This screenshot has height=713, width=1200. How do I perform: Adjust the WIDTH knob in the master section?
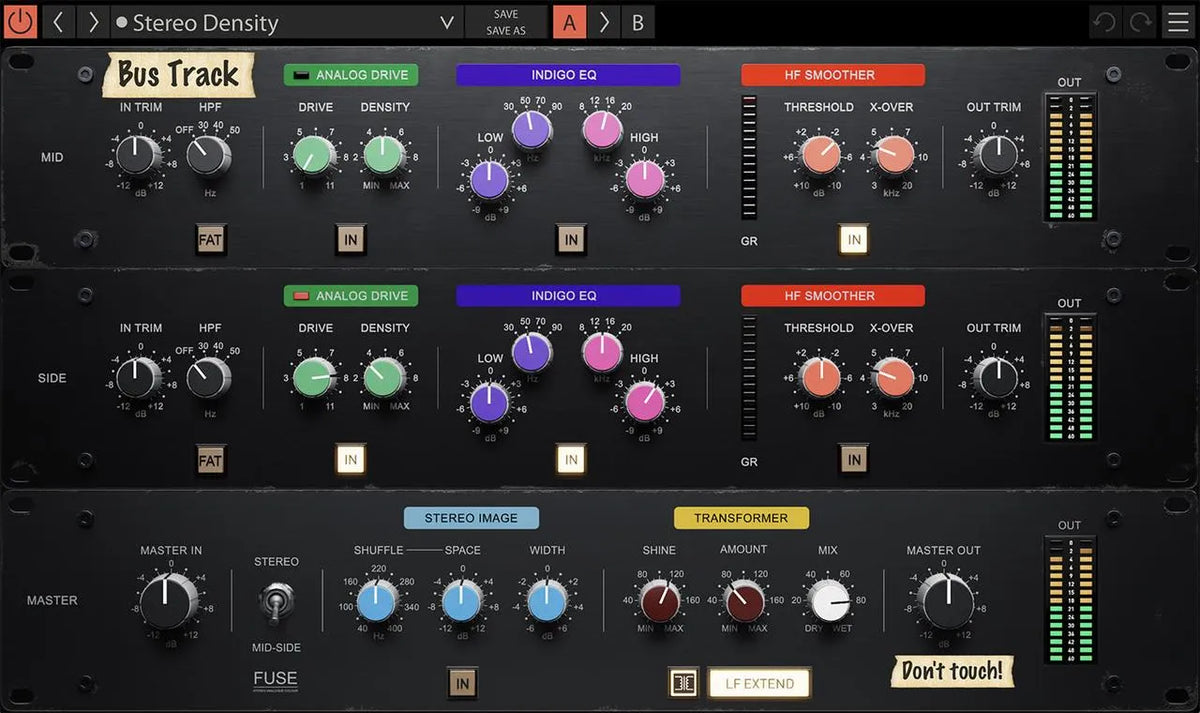[547, 601]
